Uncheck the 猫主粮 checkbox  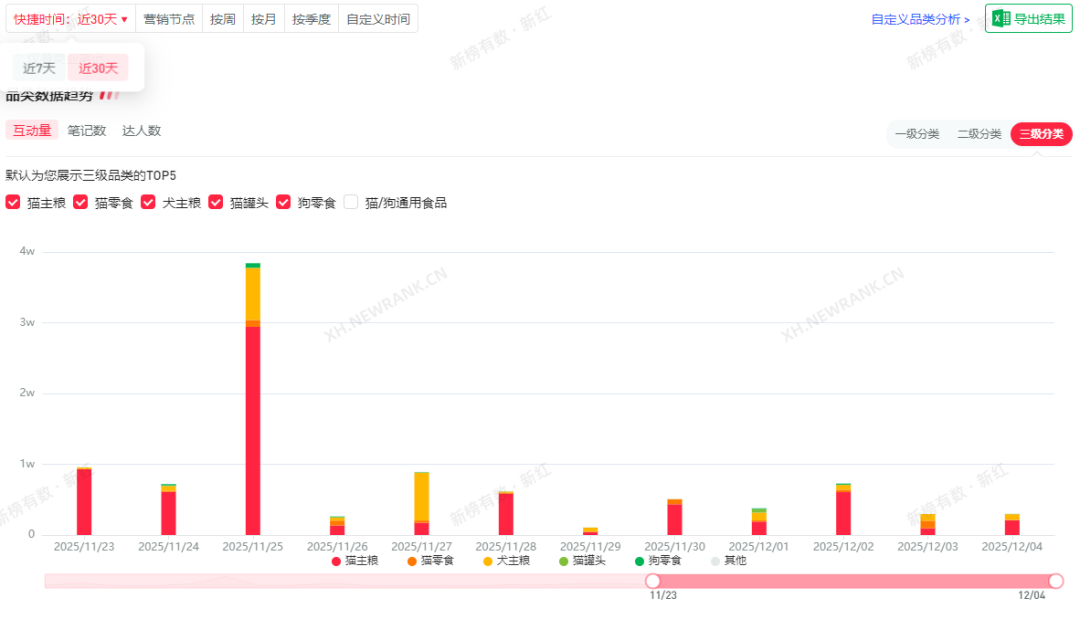(13, 202)
